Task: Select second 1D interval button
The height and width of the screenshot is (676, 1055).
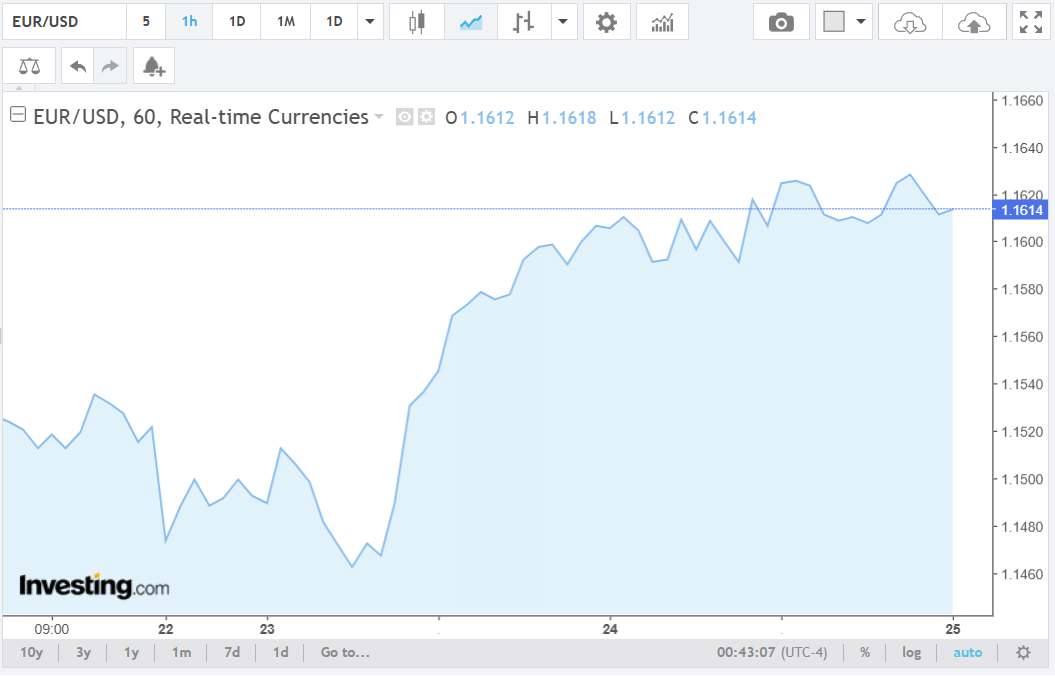Action: point(334,22)
